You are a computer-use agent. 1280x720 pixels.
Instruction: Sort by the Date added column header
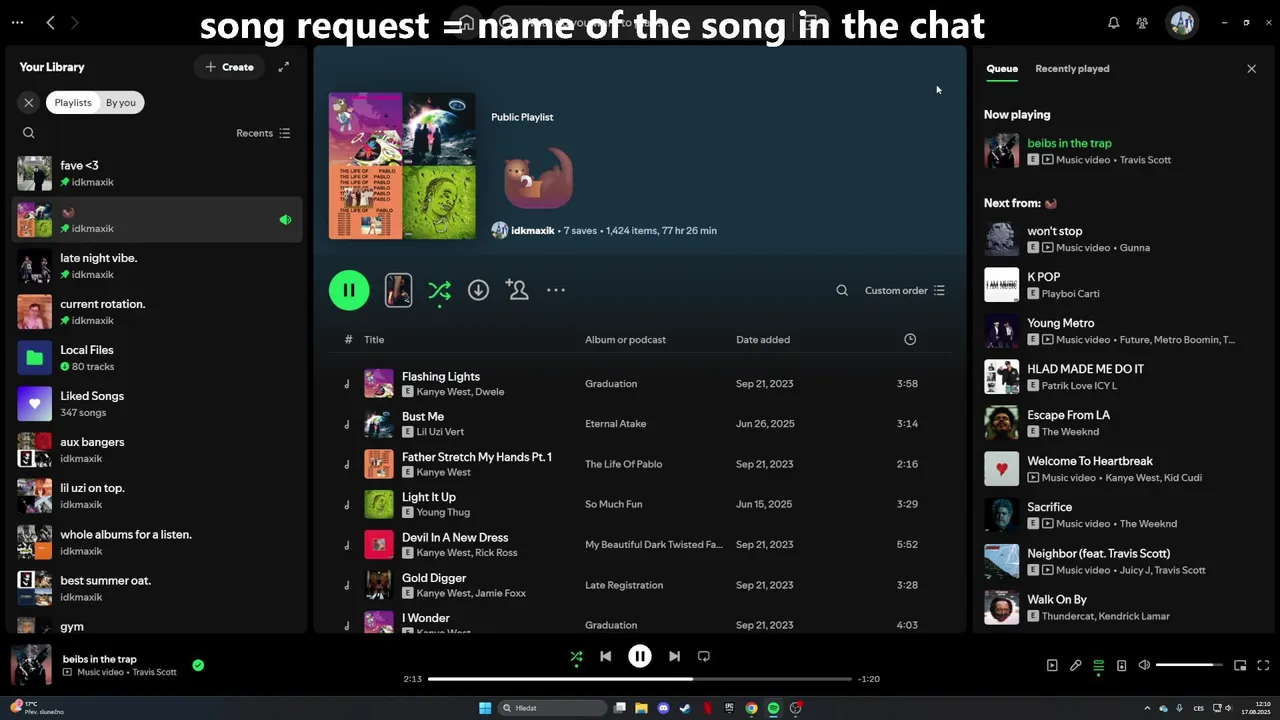[763, 340]
